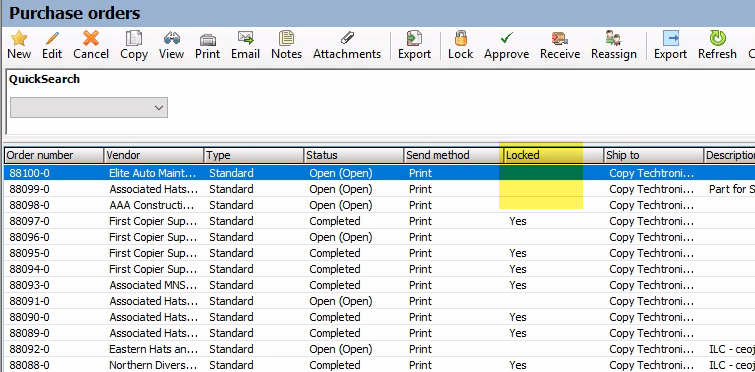Screen dimensions: 755x372
Task: Click the View glasses icon
Action: [x=171, y=38]
